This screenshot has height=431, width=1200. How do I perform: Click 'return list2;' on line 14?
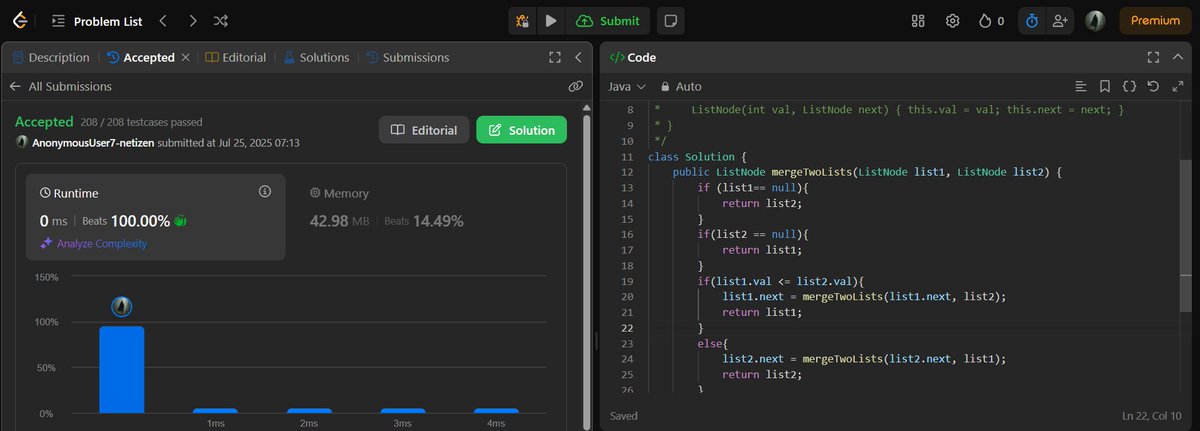(x=762, y=202)
